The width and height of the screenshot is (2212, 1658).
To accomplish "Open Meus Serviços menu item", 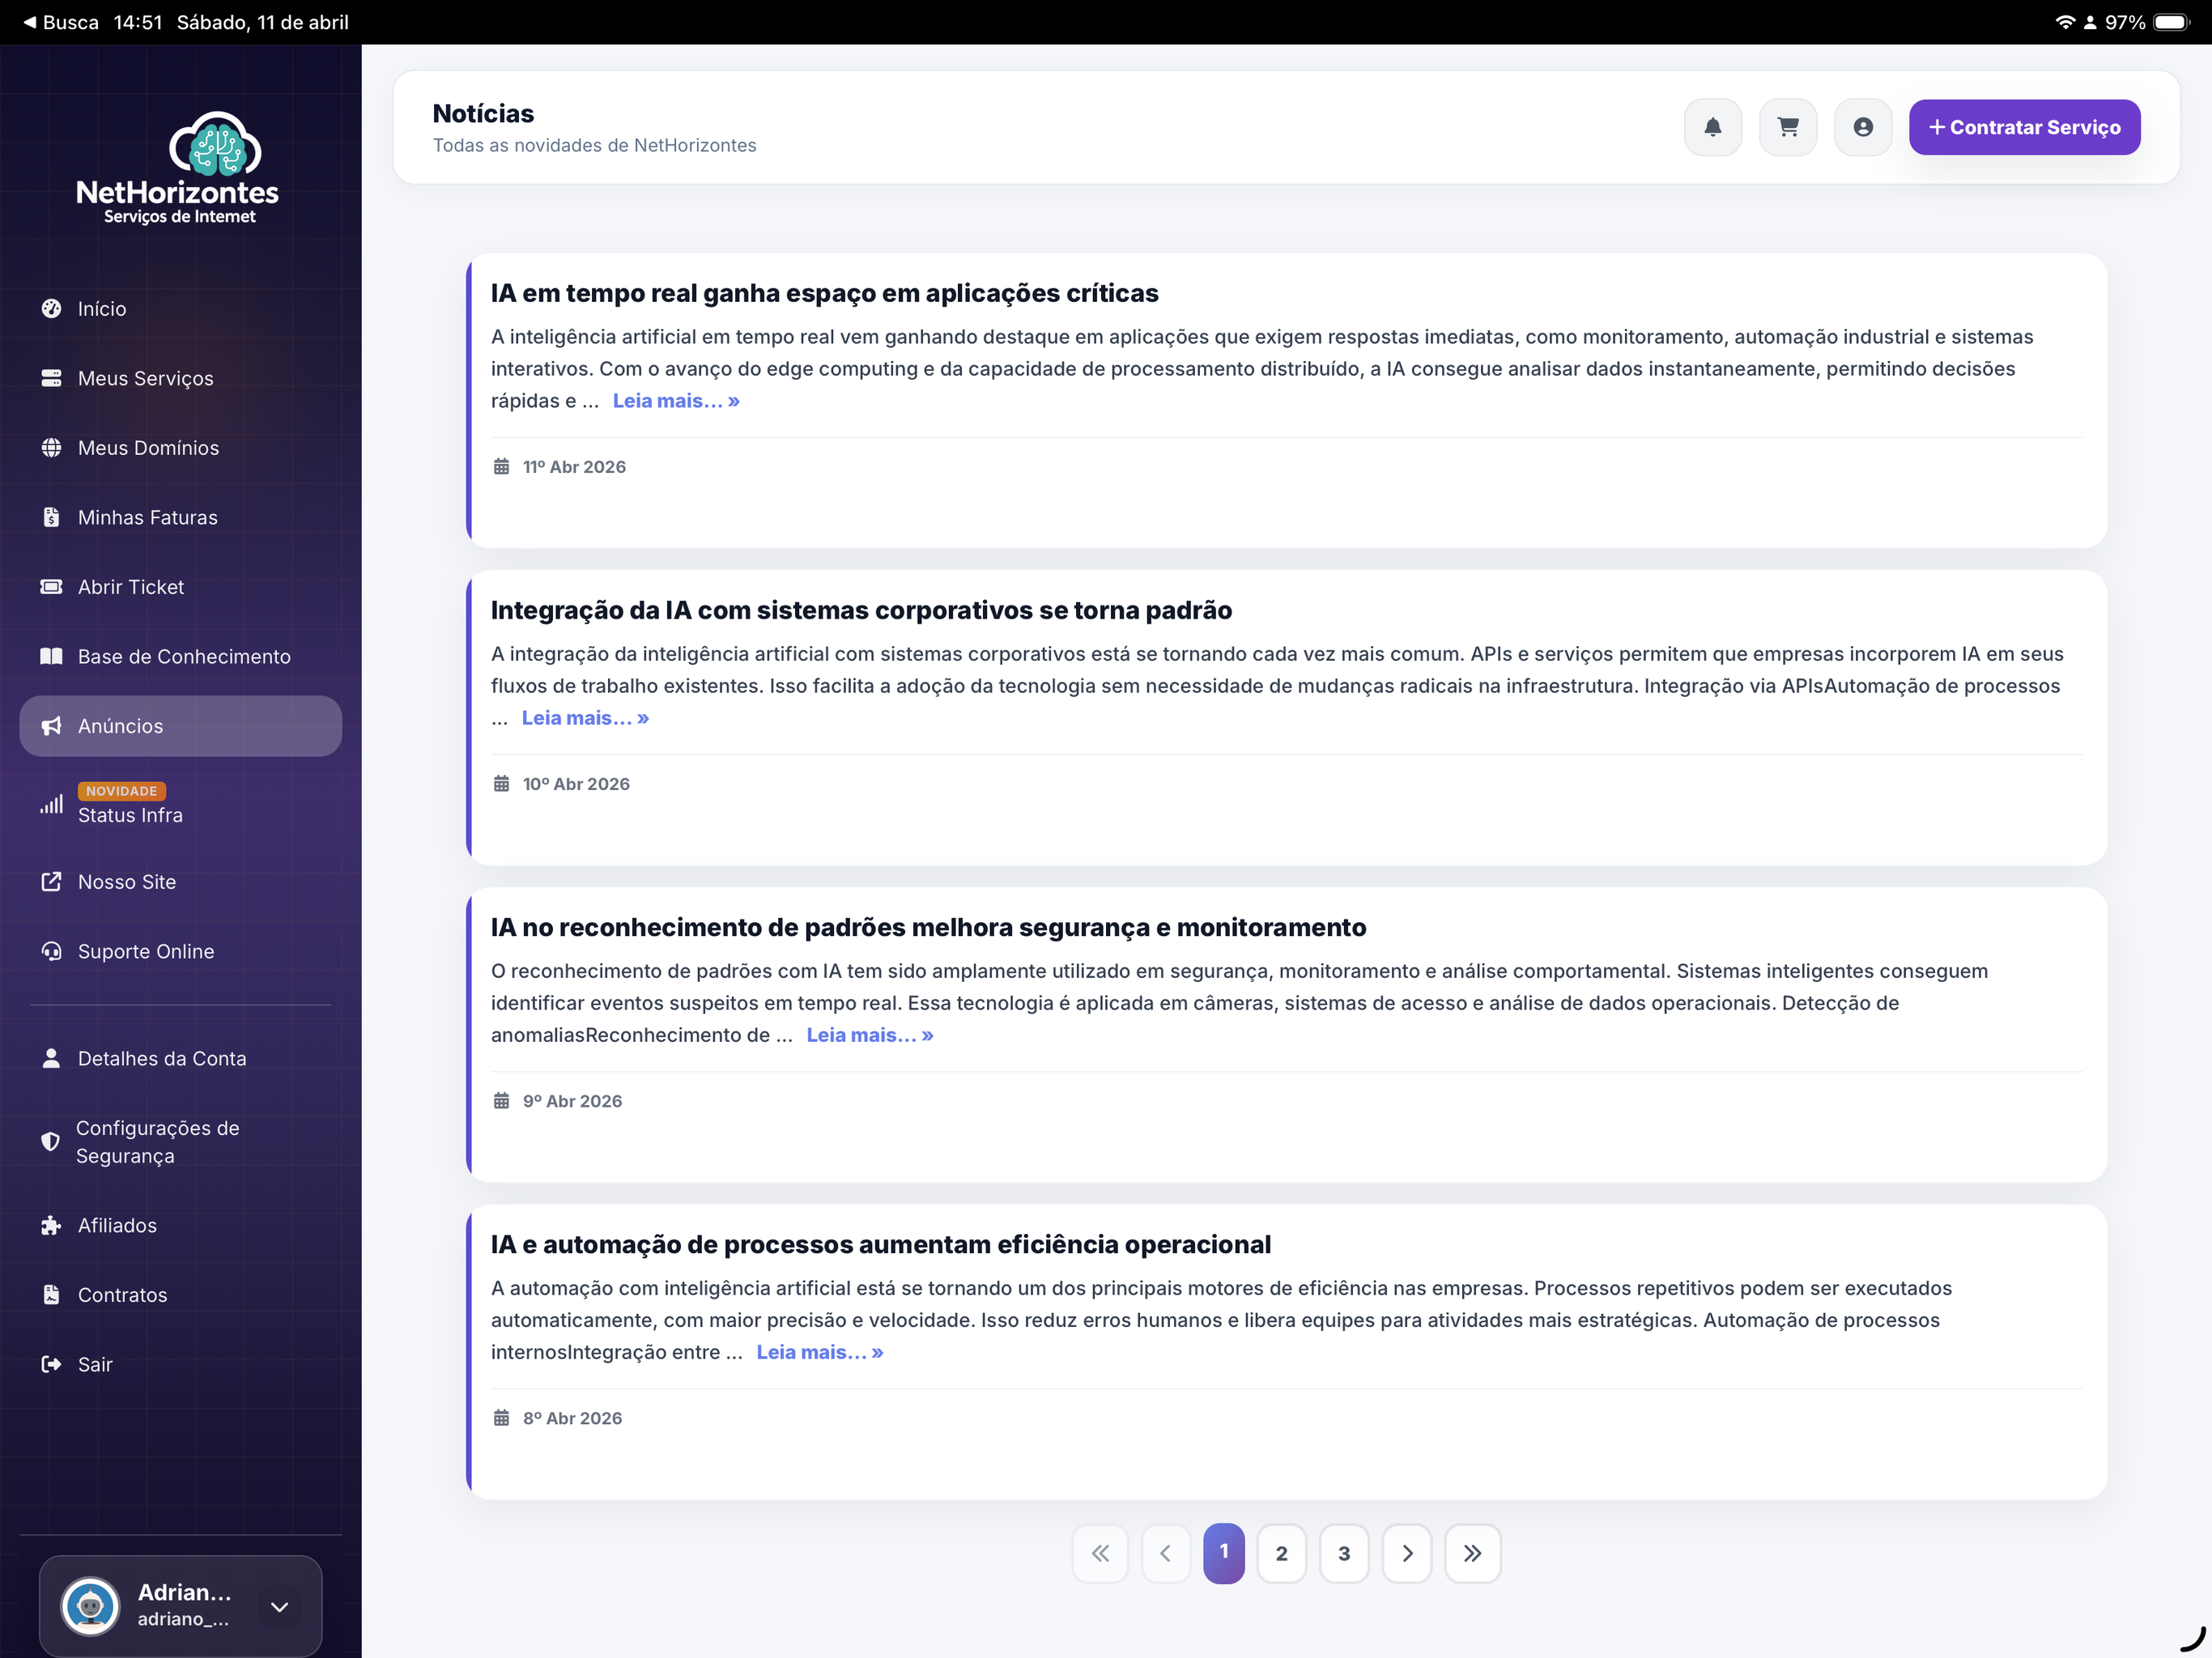I will pyautogui.click(x=146, y=378).
